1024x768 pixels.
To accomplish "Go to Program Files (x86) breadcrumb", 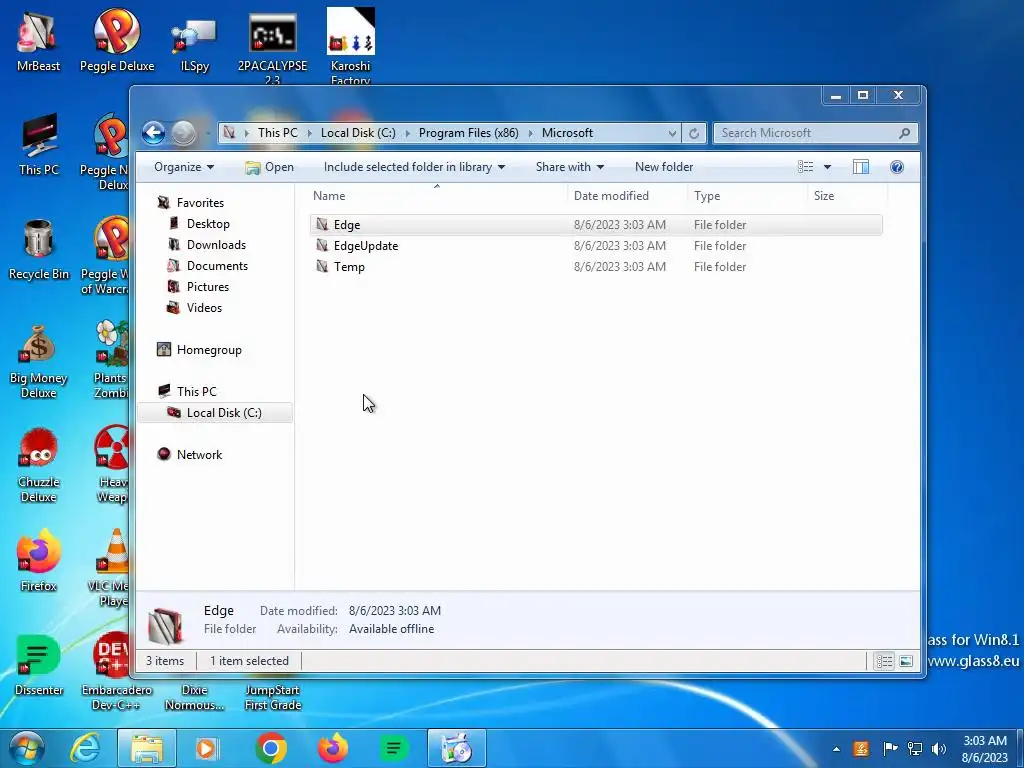I will [468, 133].
